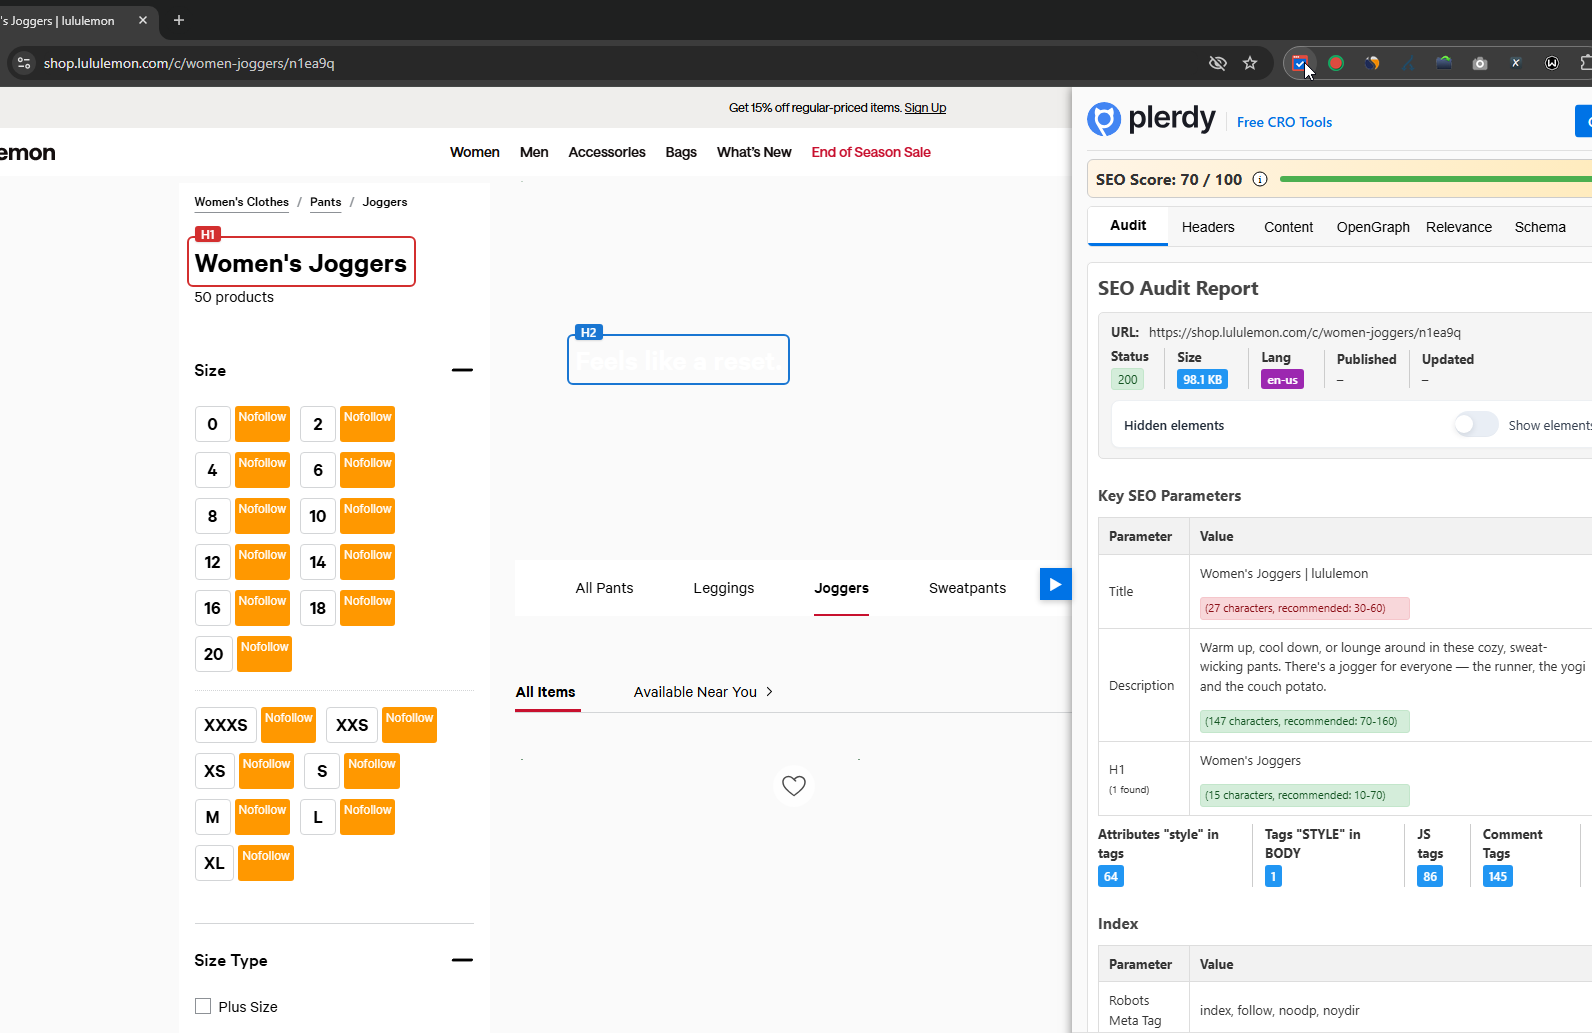This screenshot has width=1592, height=1033.
Task: Select the Sweatpants category tab
Action: tap(967, 588)
